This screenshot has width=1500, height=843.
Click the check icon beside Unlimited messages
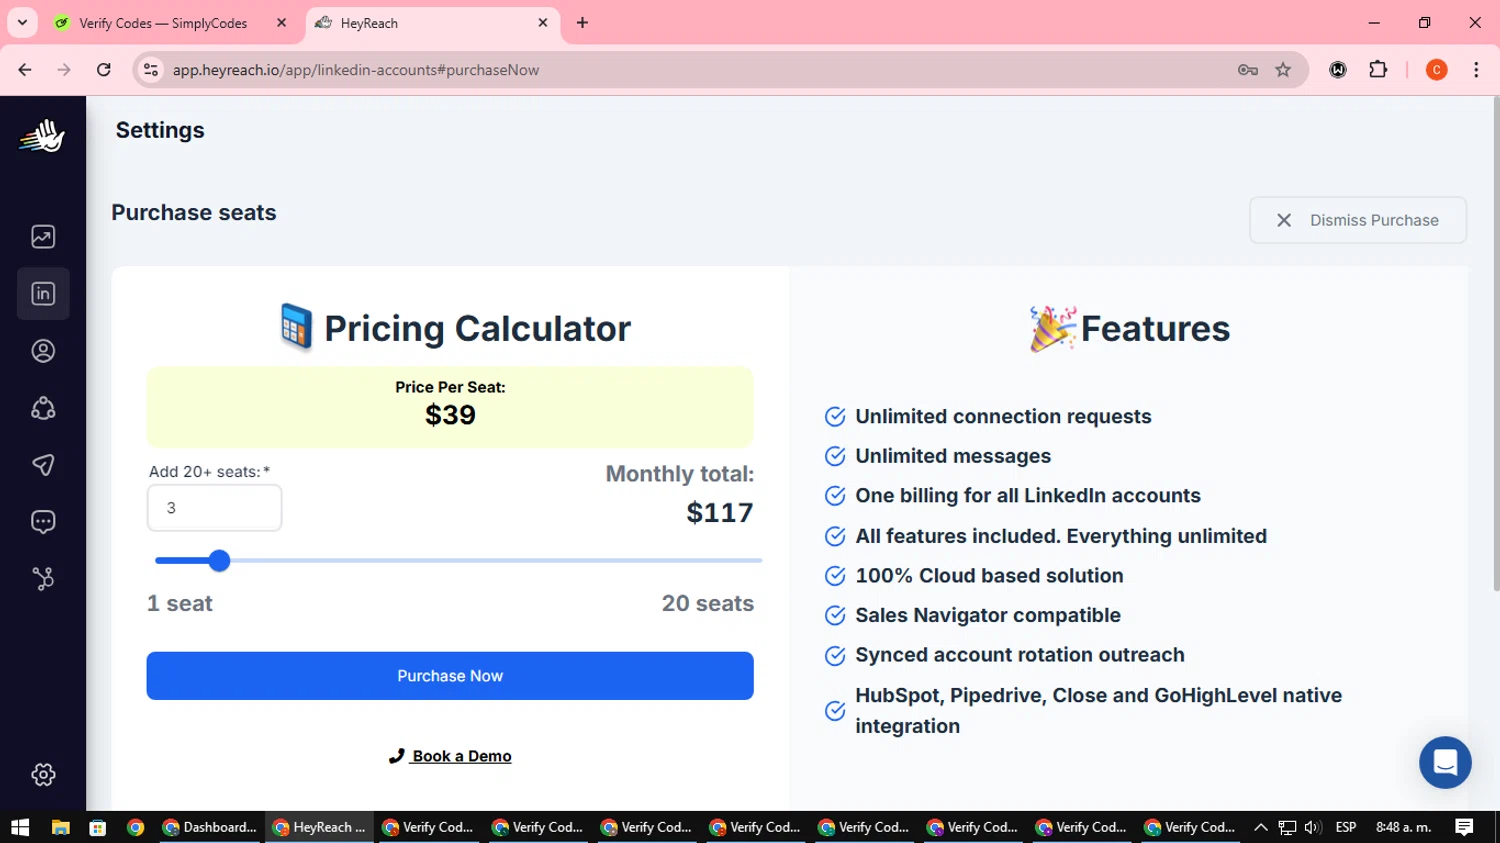click(835, 456)
